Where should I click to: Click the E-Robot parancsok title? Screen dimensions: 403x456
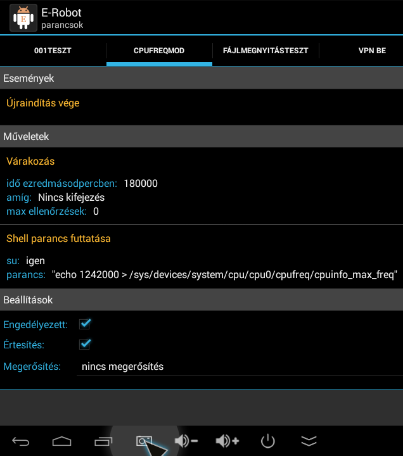click(x=62, y=18)
